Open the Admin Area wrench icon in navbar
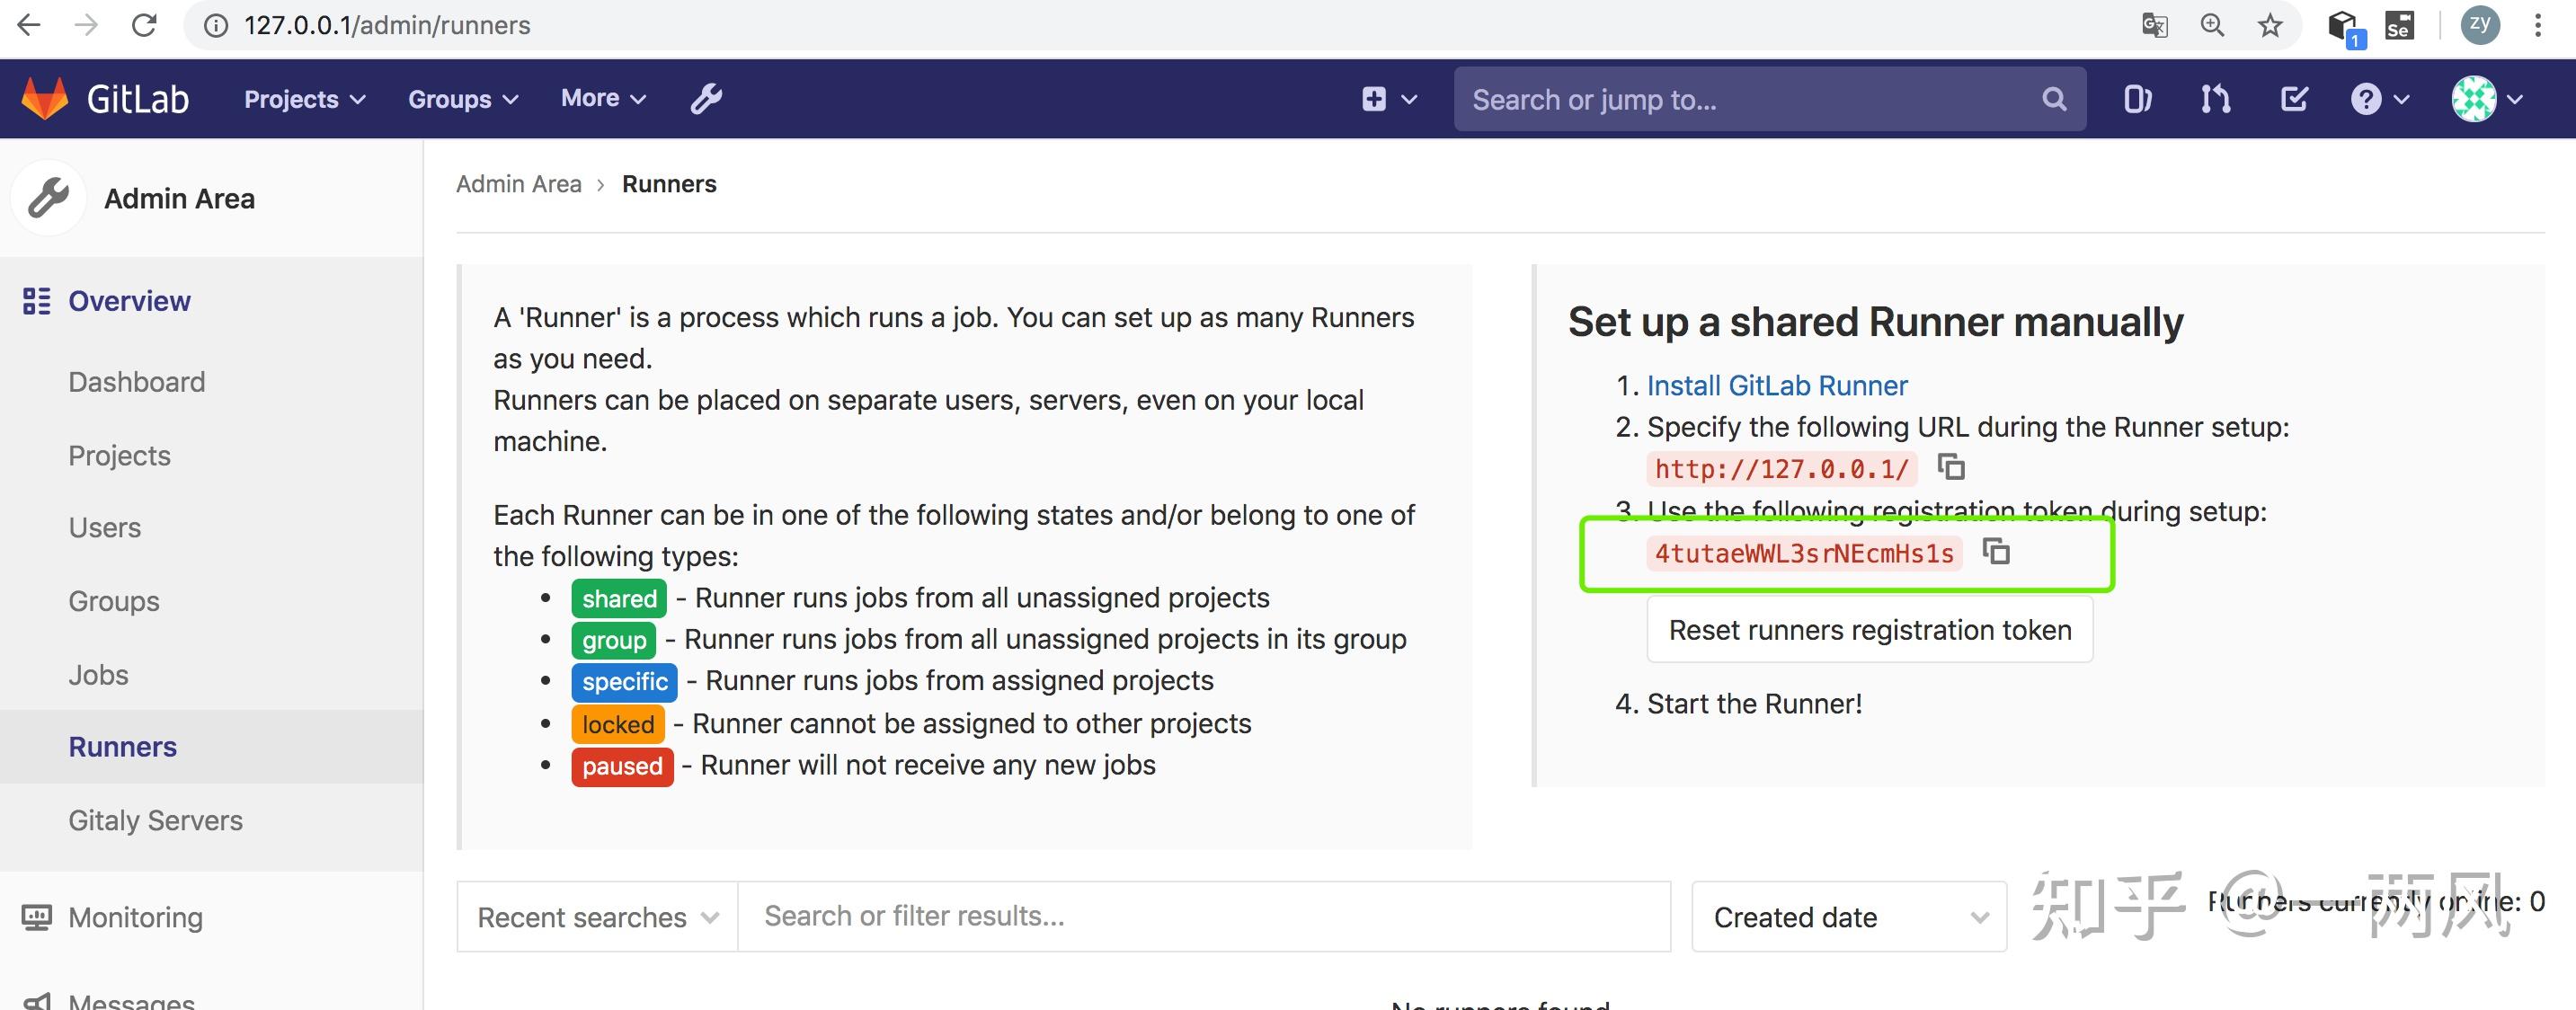 point(706,98)
